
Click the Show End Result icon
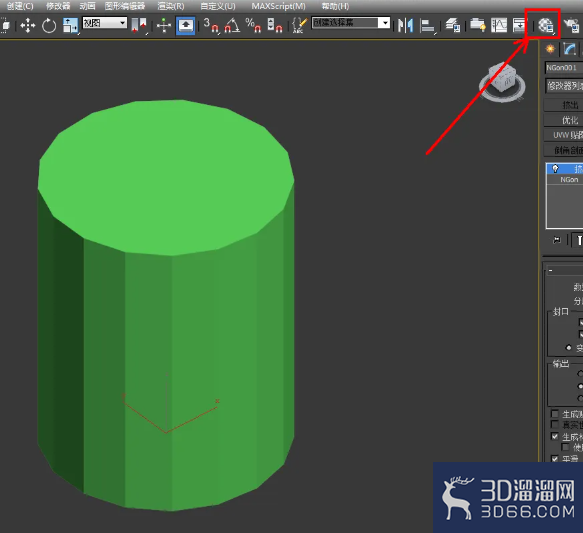(578, 240)
